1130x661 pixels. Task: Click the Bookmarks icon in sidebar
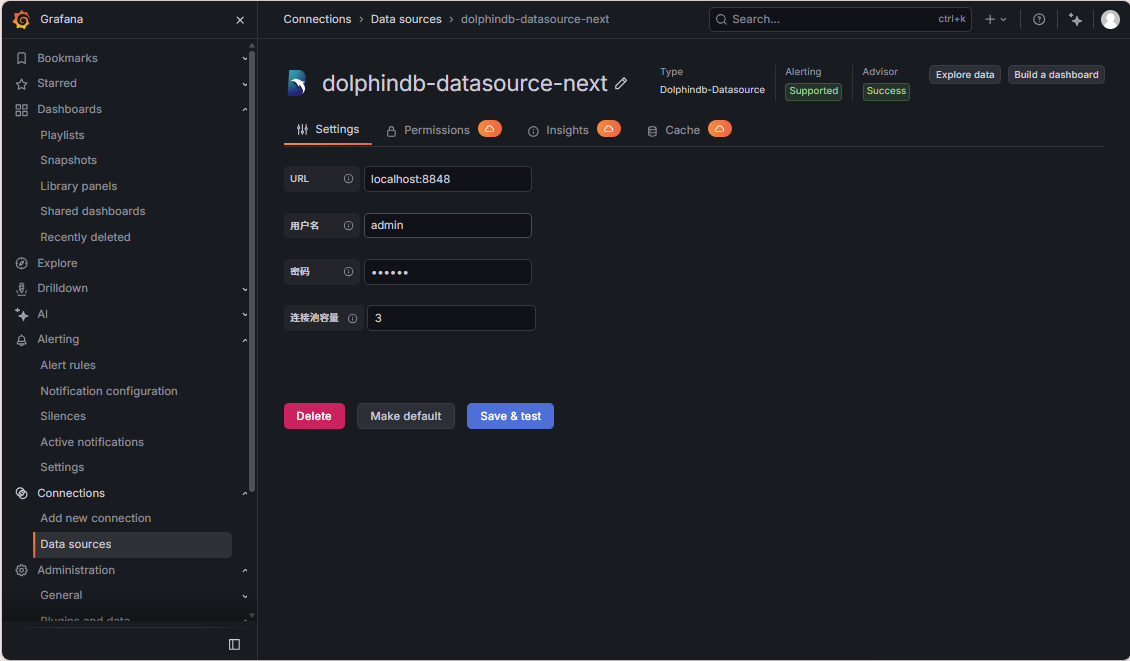point(22,58)
